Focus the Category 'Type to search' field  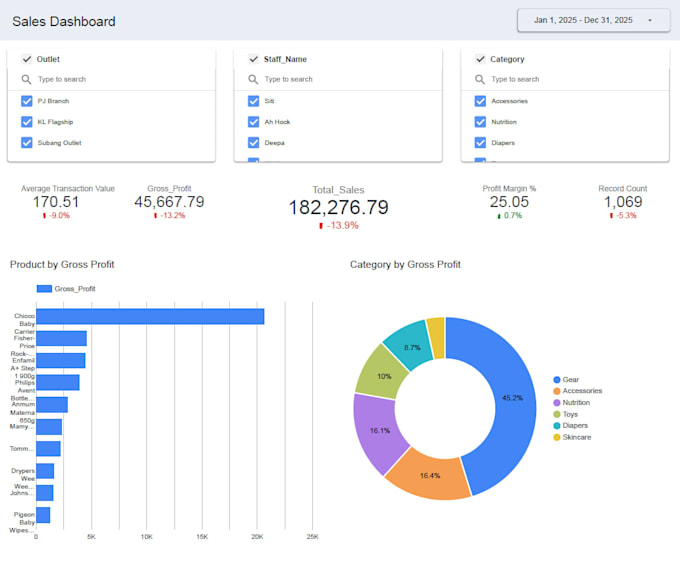click(565, 79)
